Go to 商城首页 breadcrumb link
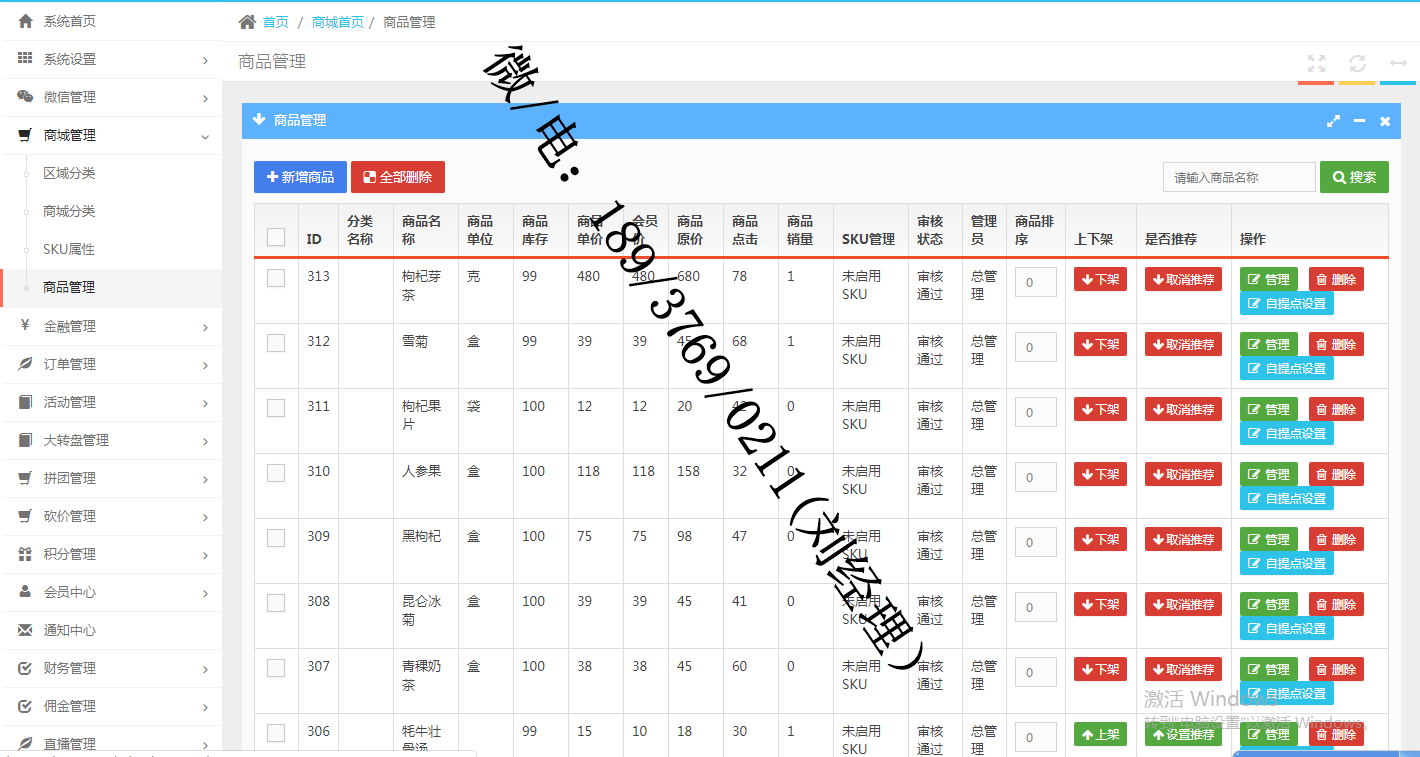This screenshot has width=1420, height=757. pyautogui.click(x=338, y=22)
